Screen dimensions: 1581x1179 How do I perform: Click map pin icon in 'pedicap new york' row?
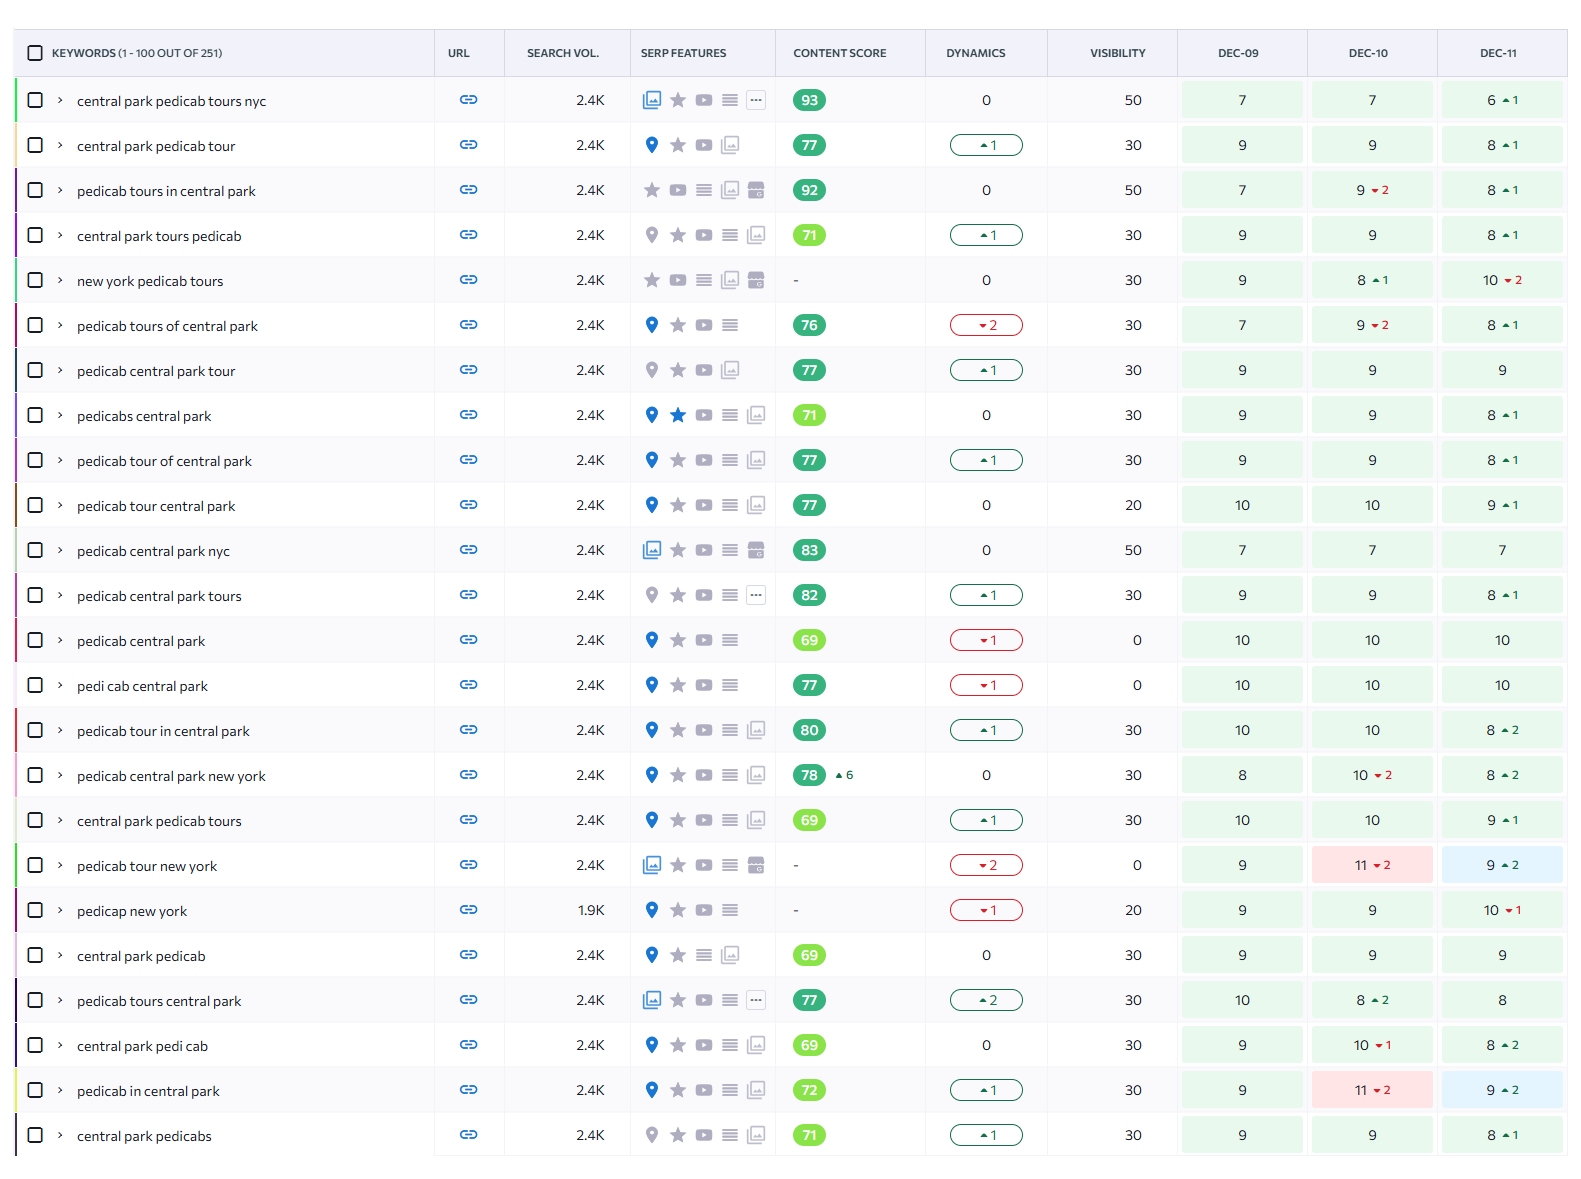(x=652, y=910)
